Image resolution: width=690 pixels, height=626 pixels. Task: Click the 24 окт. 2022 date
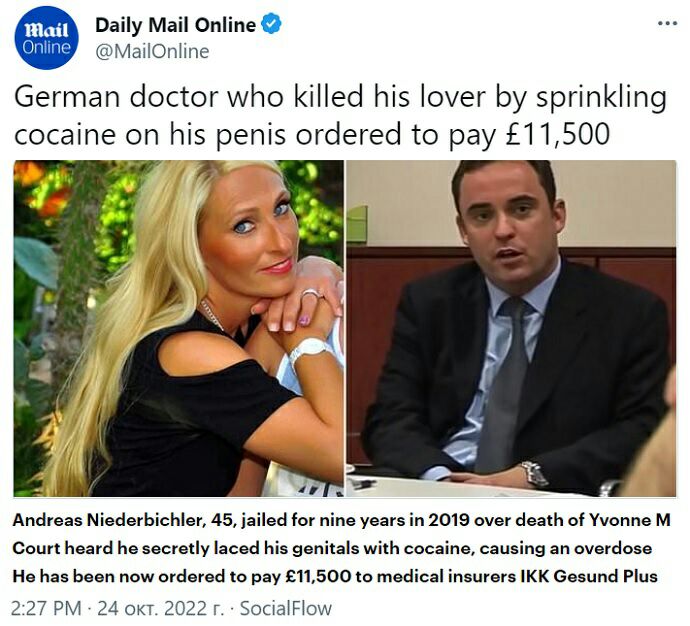click(160, 608)
